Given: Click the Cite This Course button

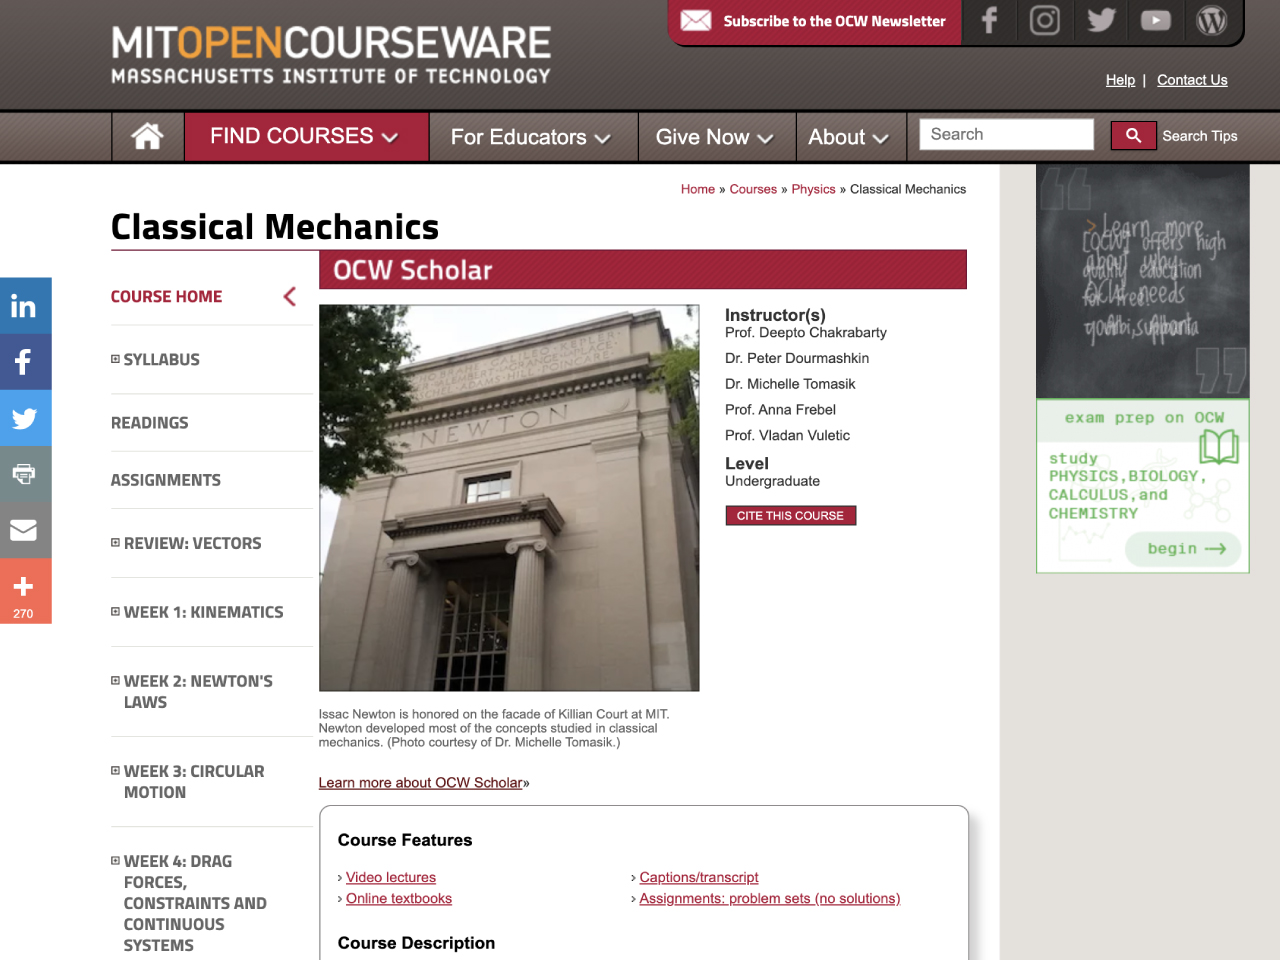Looking at the screenshot, I should (790, 516).
